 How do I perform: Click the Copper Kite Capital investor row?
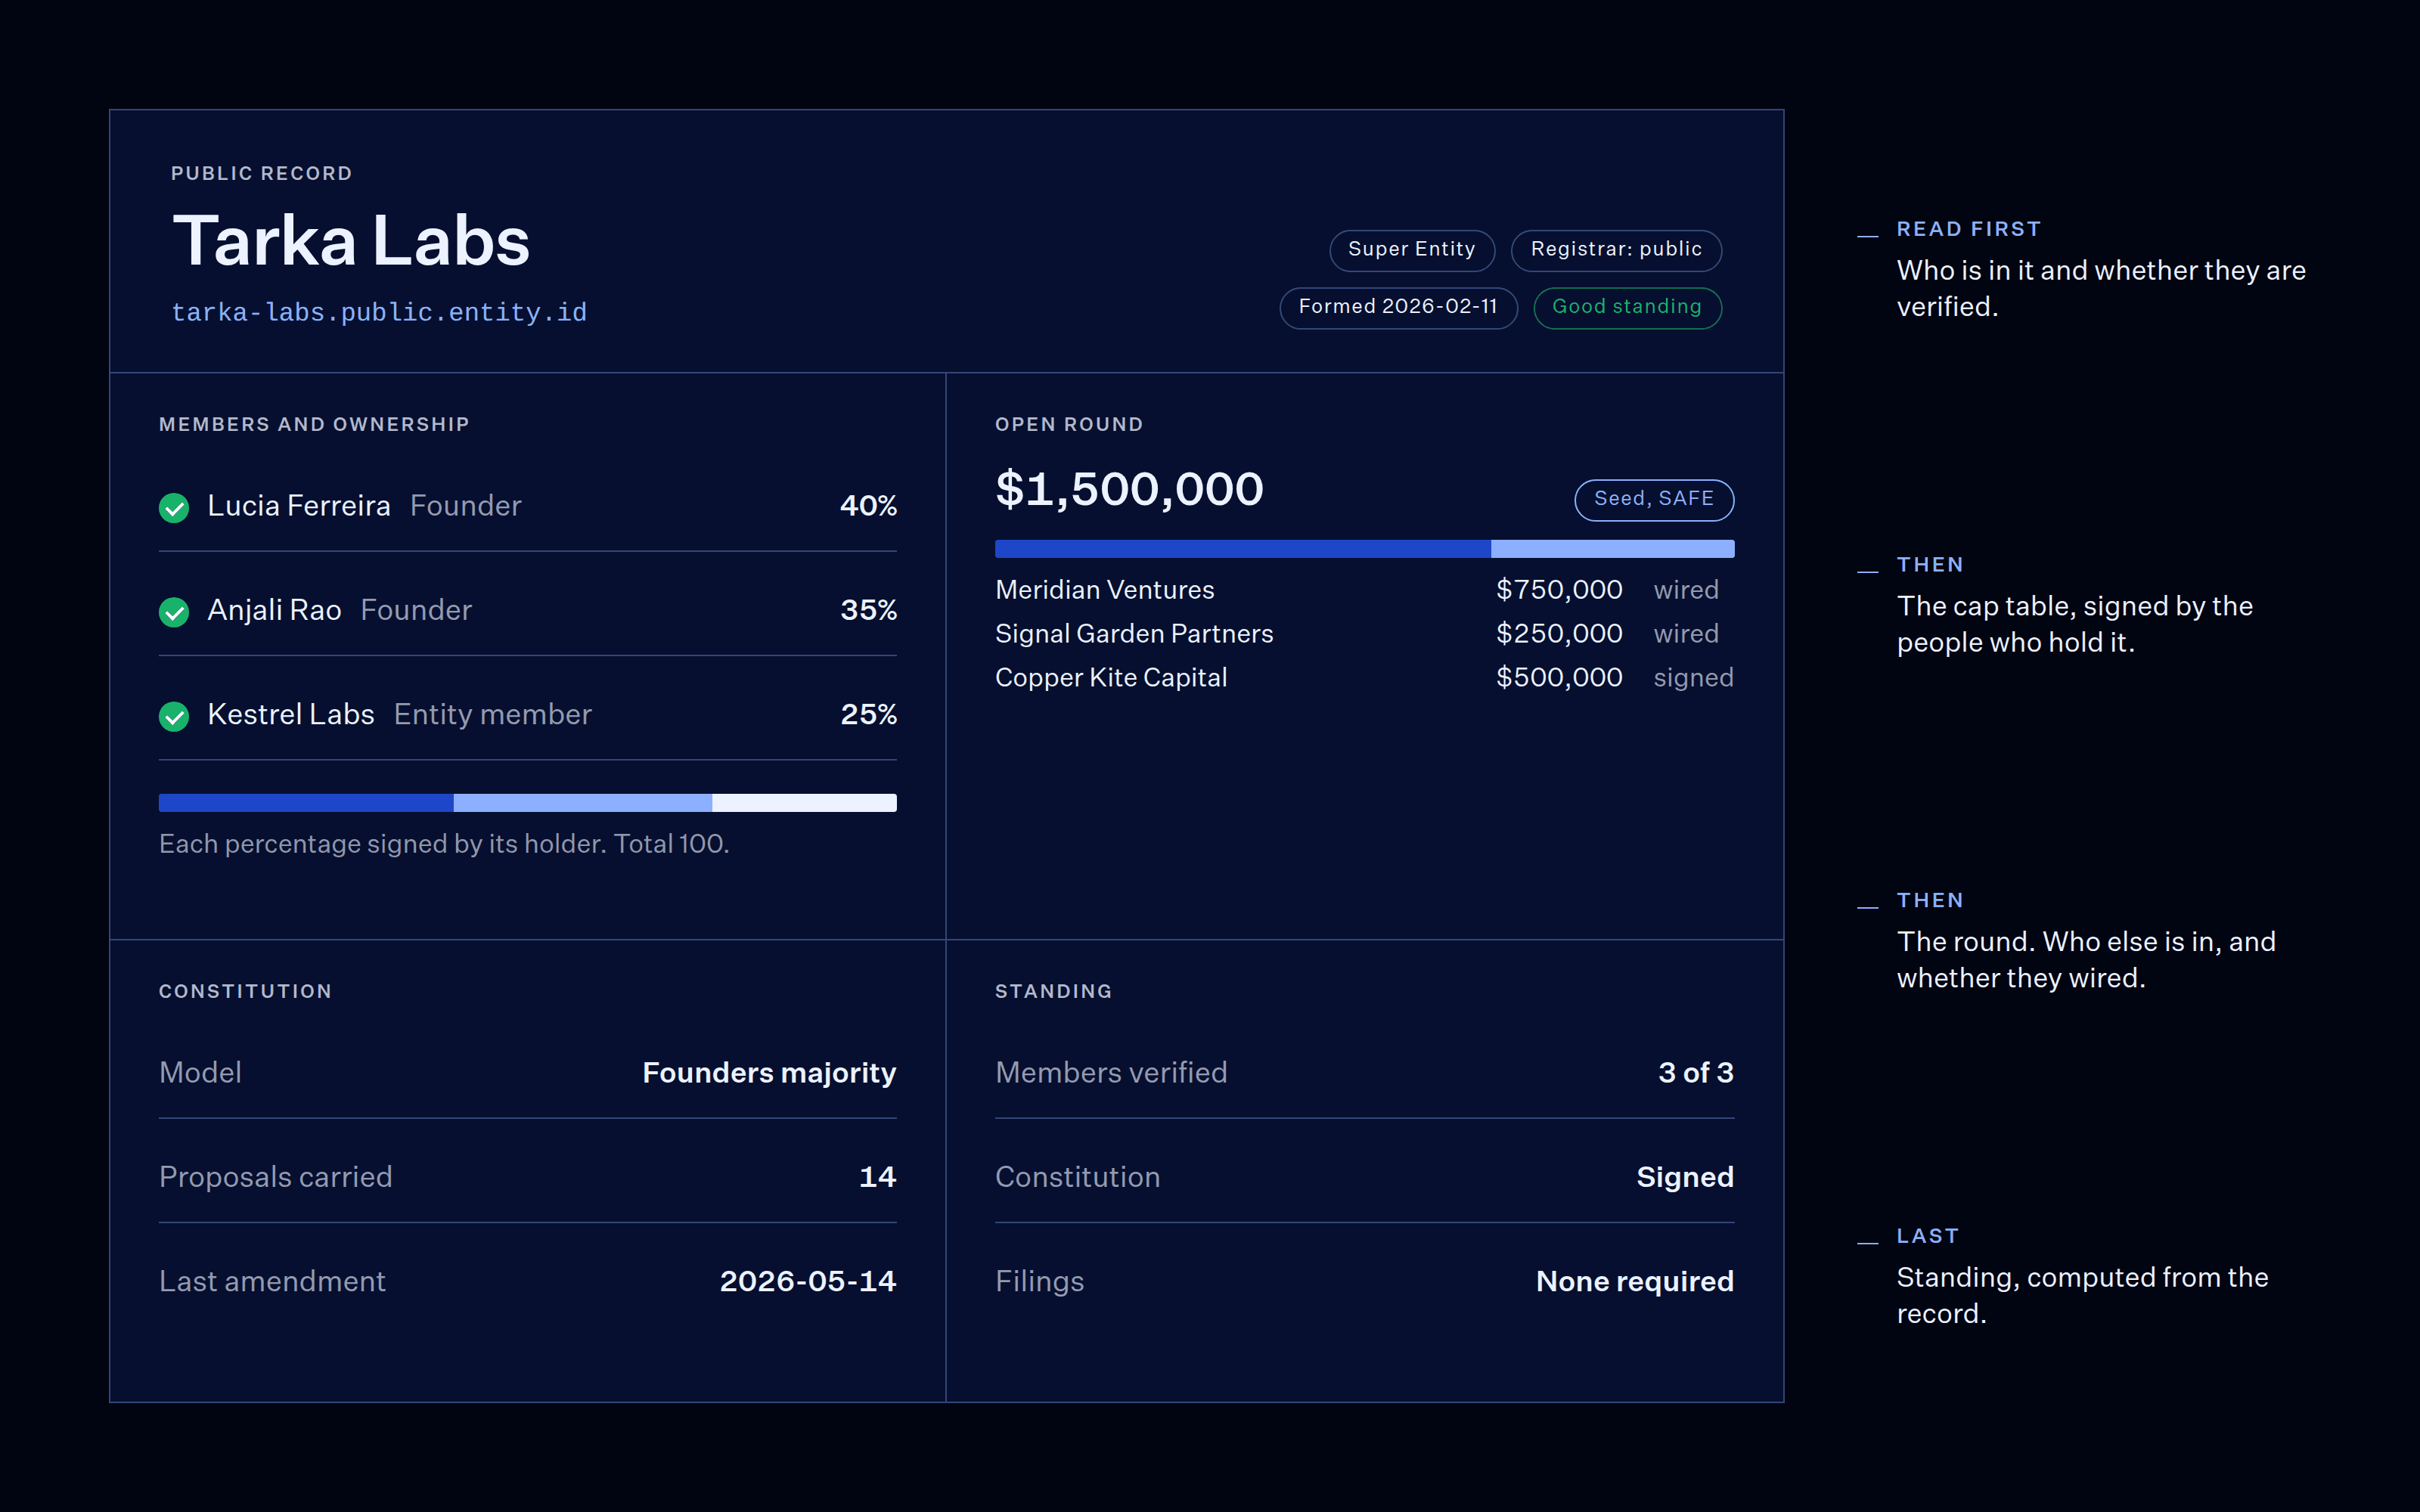[1364, 678]
